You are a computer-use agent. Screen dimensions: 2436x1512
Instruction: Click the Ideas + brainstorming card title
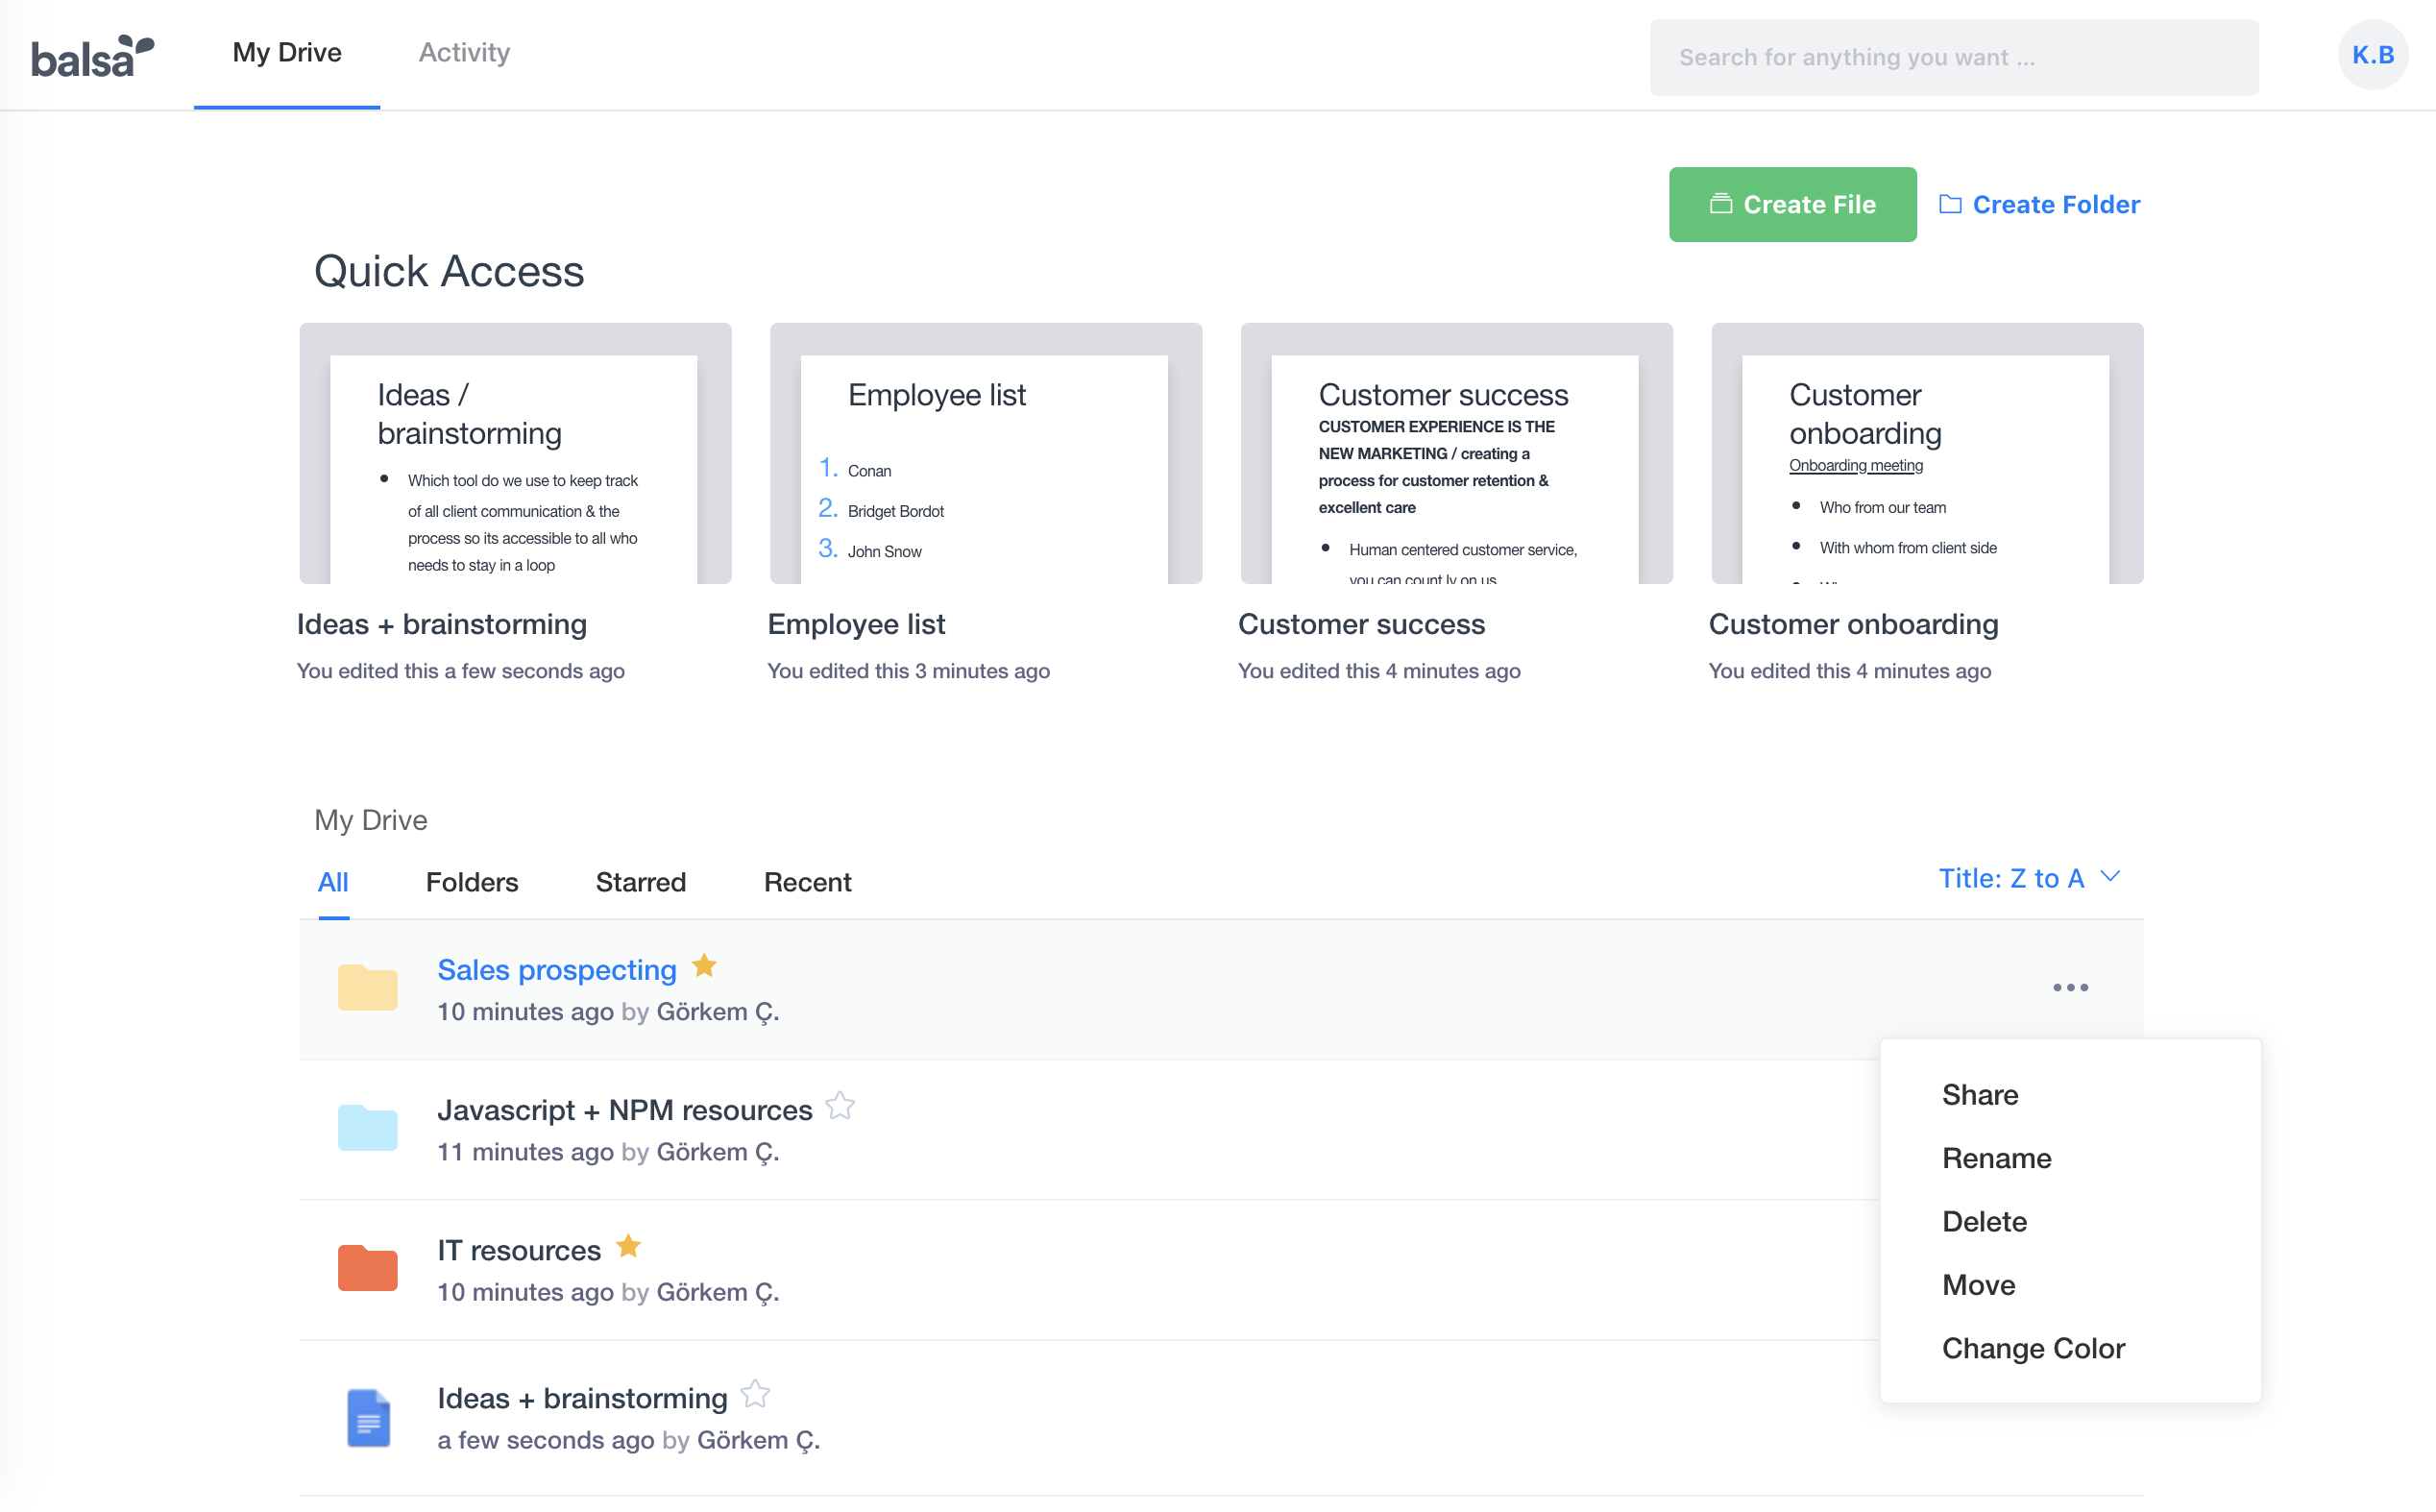pos(441,624)
